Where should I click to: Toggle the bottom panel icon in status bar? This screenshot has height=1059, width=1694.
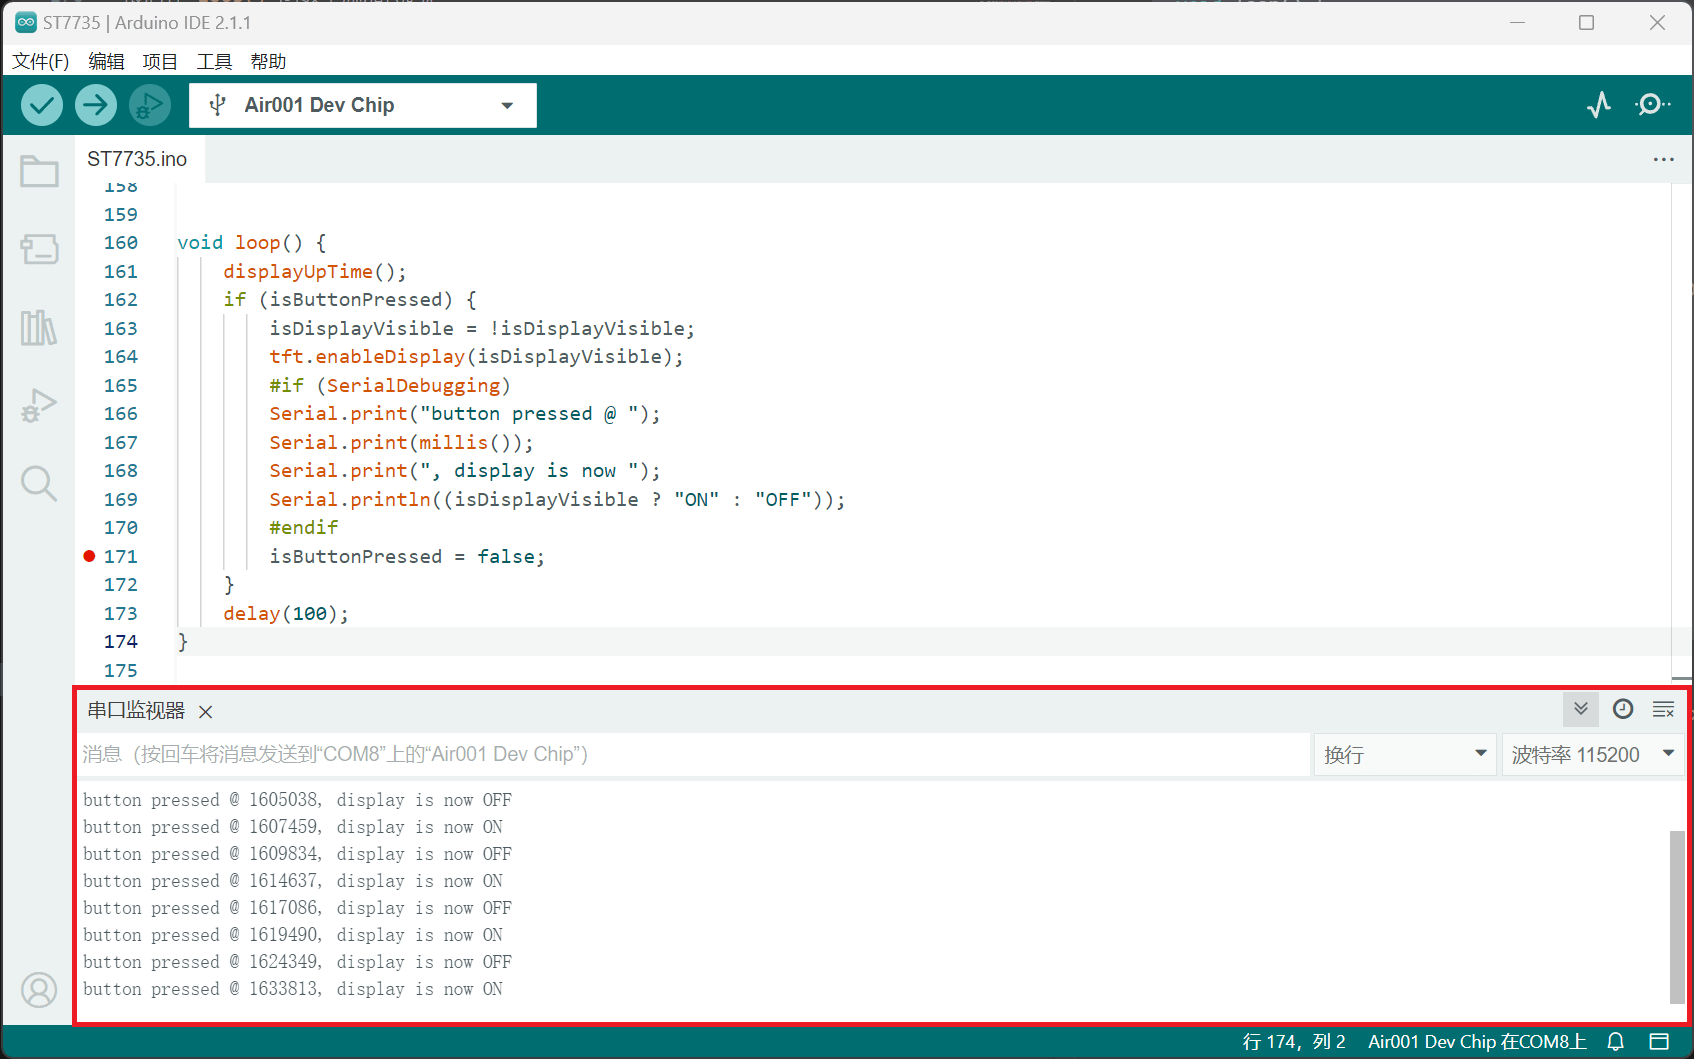coord(1659,1042)
